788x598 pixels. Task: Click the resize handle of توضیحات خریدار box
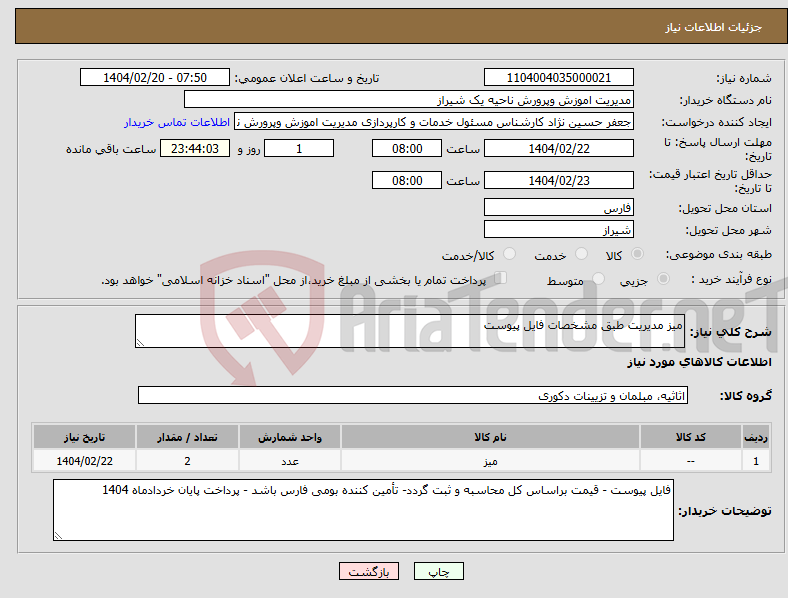tap(58, 536)
